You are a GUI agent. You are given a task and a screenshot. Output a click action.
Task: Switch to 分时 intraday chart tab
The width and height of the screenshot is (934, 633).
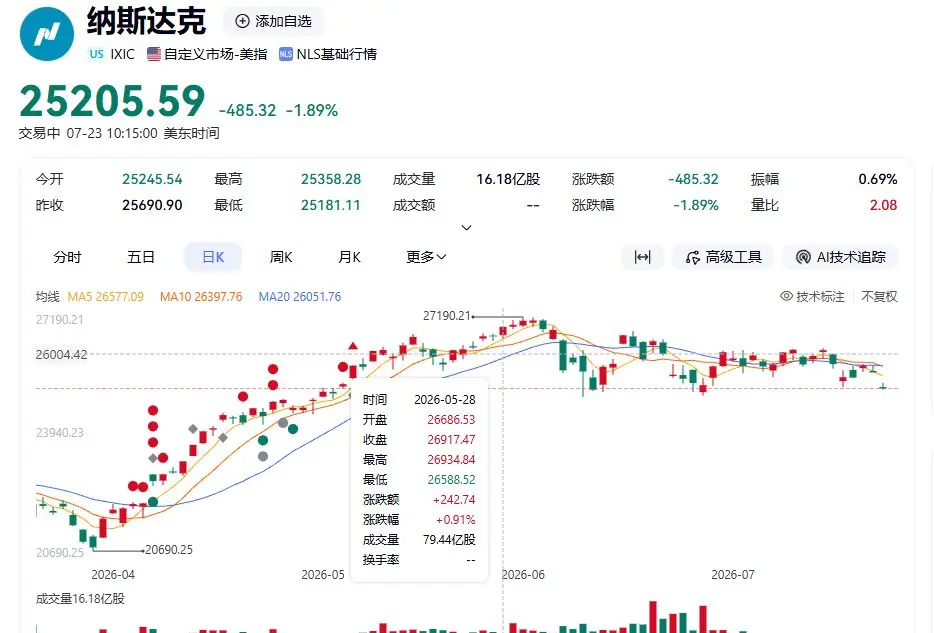(67, 257)
